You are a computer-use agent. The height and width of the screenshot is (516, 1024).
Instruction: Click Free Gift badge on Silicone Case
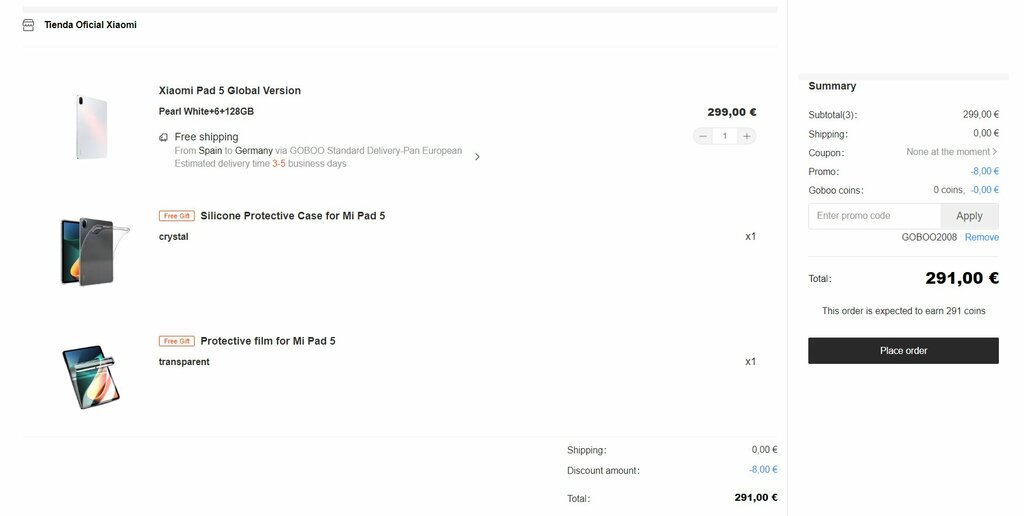pos(176,216)
